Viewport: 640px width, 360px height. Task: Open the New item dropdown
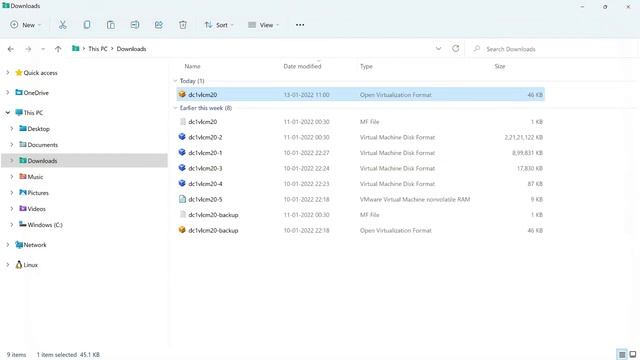pyautogui.click(x=26, y=25)
